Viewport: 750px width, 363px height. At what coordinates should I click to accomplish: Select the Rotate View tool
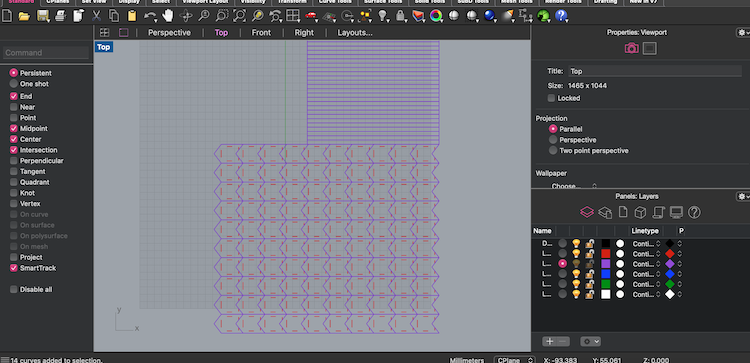(186, 16)
